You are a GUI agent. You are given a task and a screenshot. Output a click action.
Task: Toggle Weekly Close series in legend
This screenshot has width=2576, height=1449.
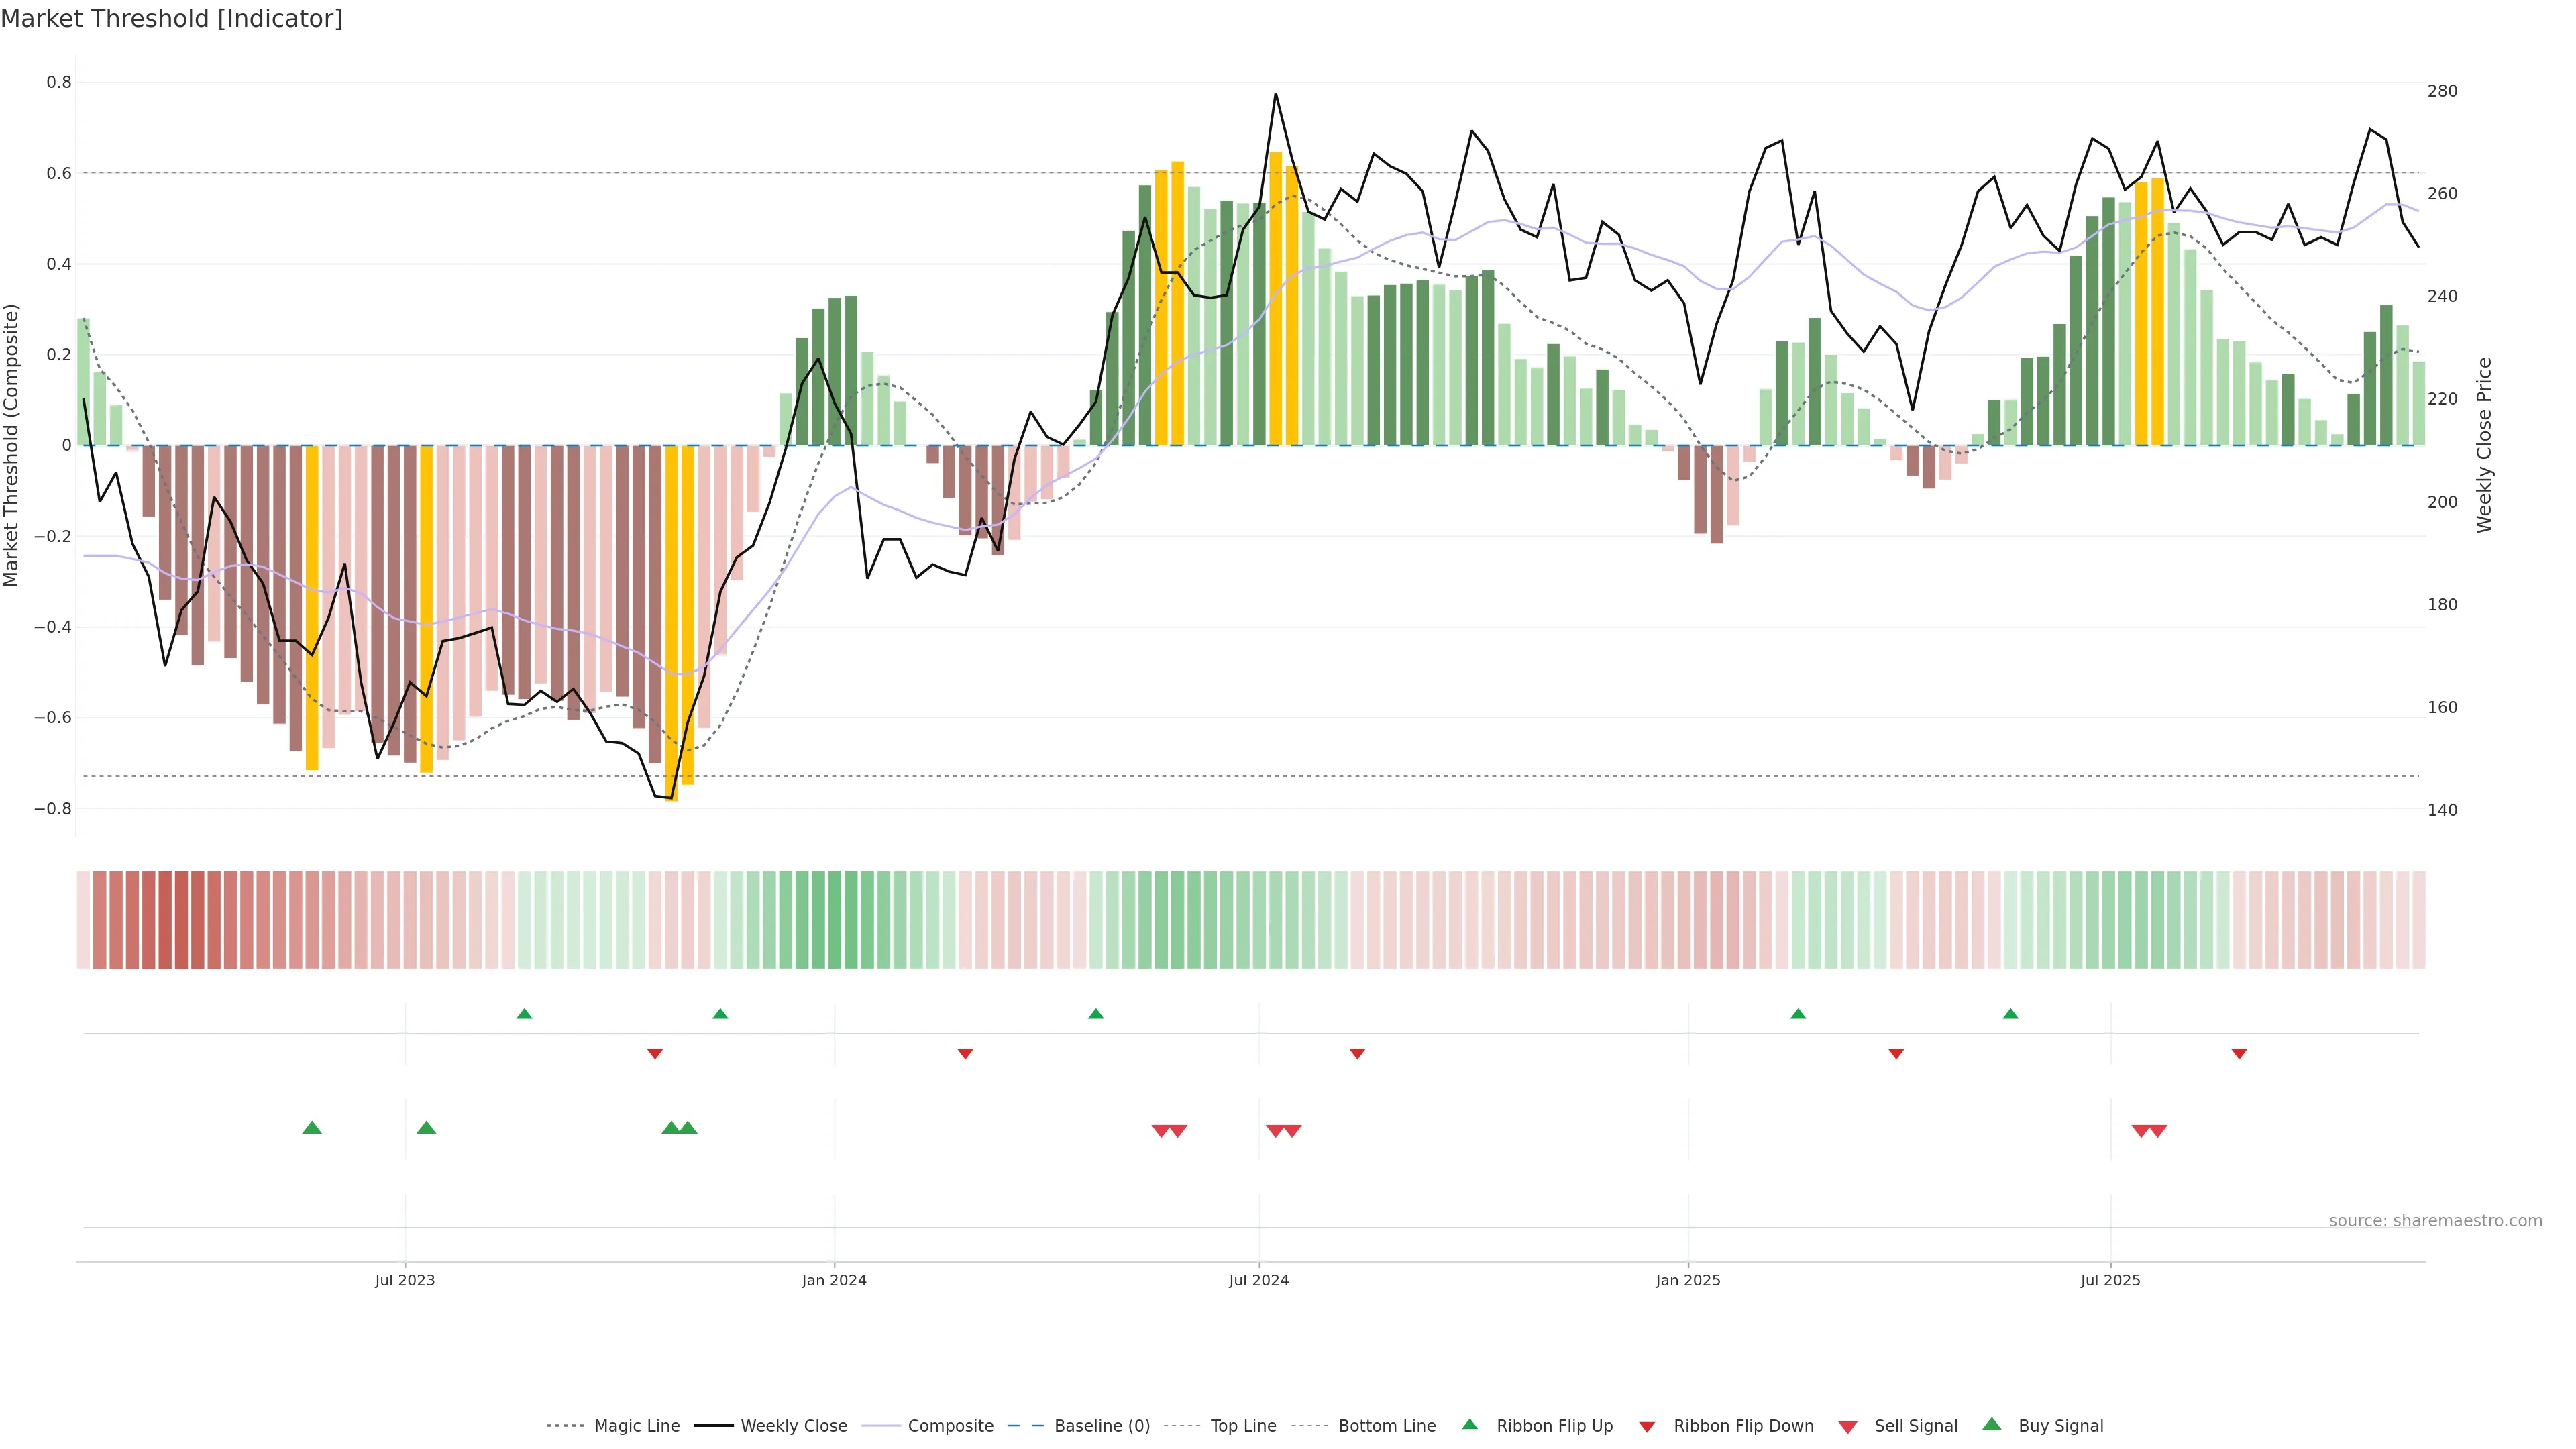[x=793, y=1426]
